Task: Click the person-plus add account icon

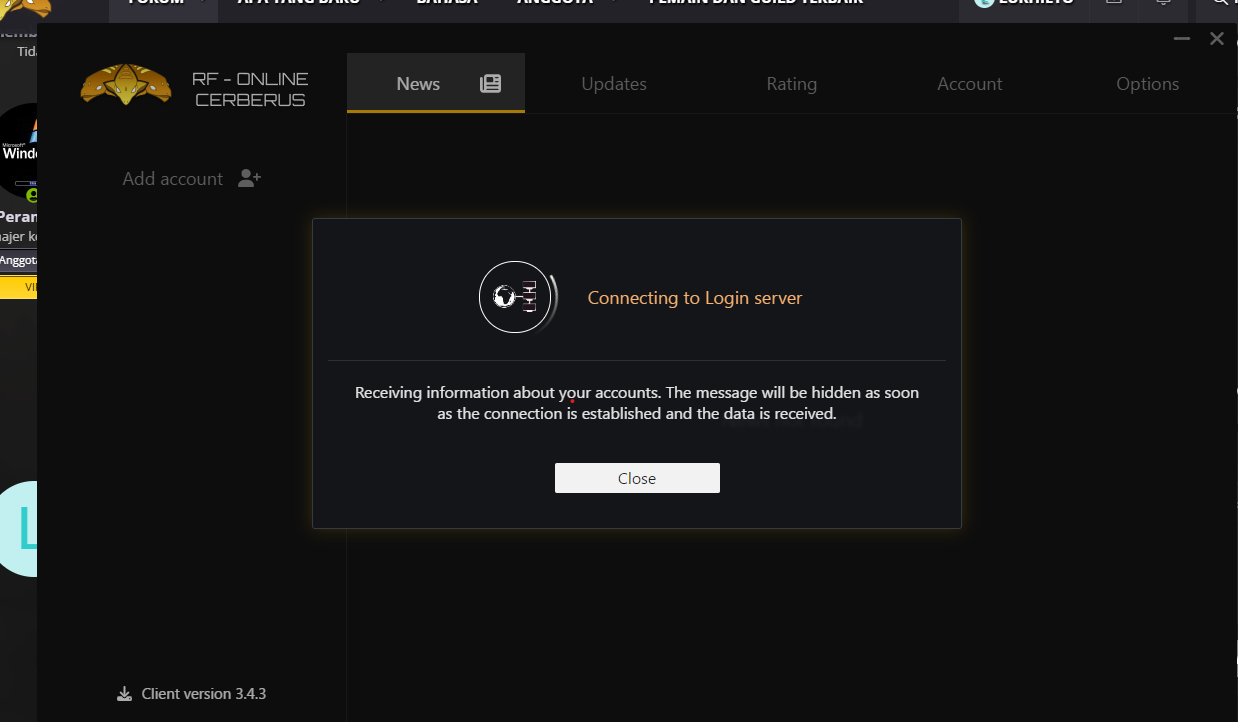Action: pos(249,179)
